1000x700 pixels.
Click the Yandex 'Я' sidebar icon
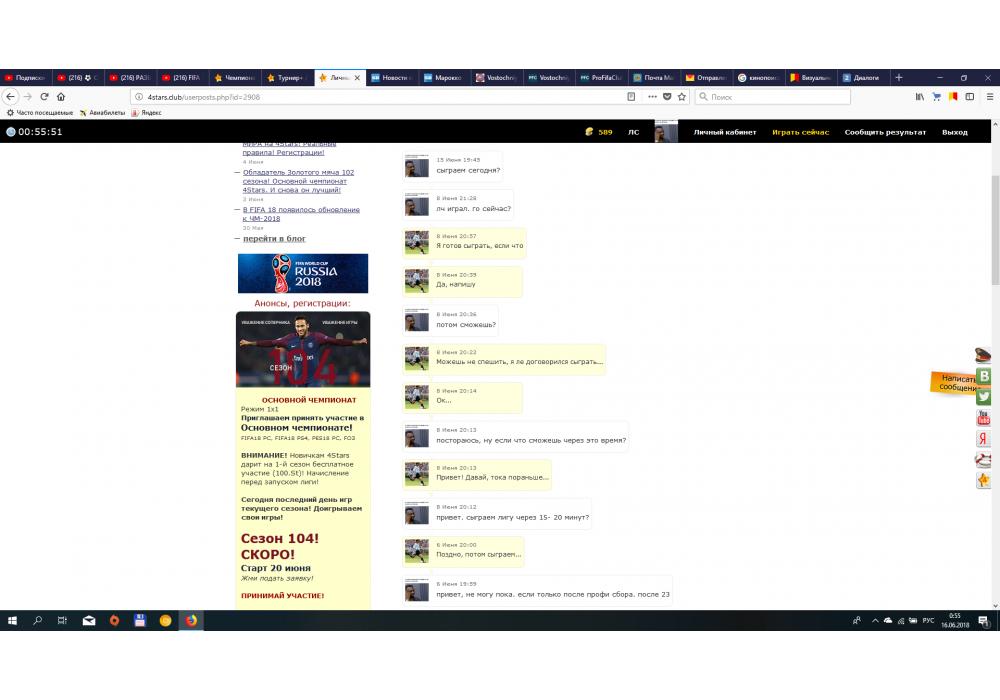click(984, 439)
